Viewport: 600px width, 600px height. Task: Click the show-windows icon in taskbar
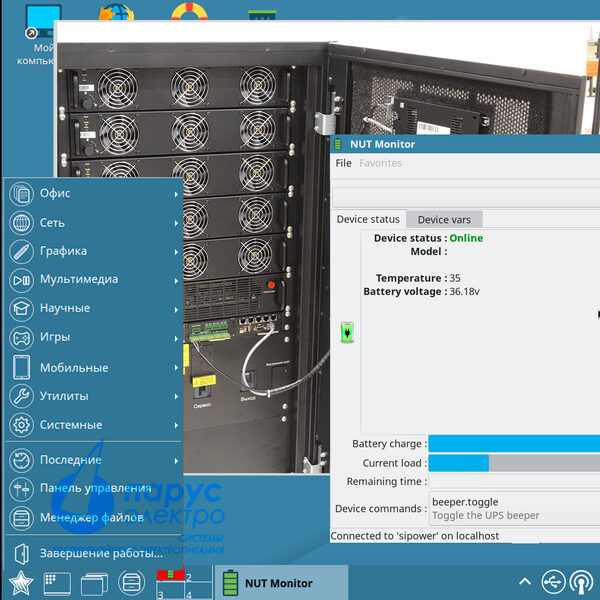[93, 583]
